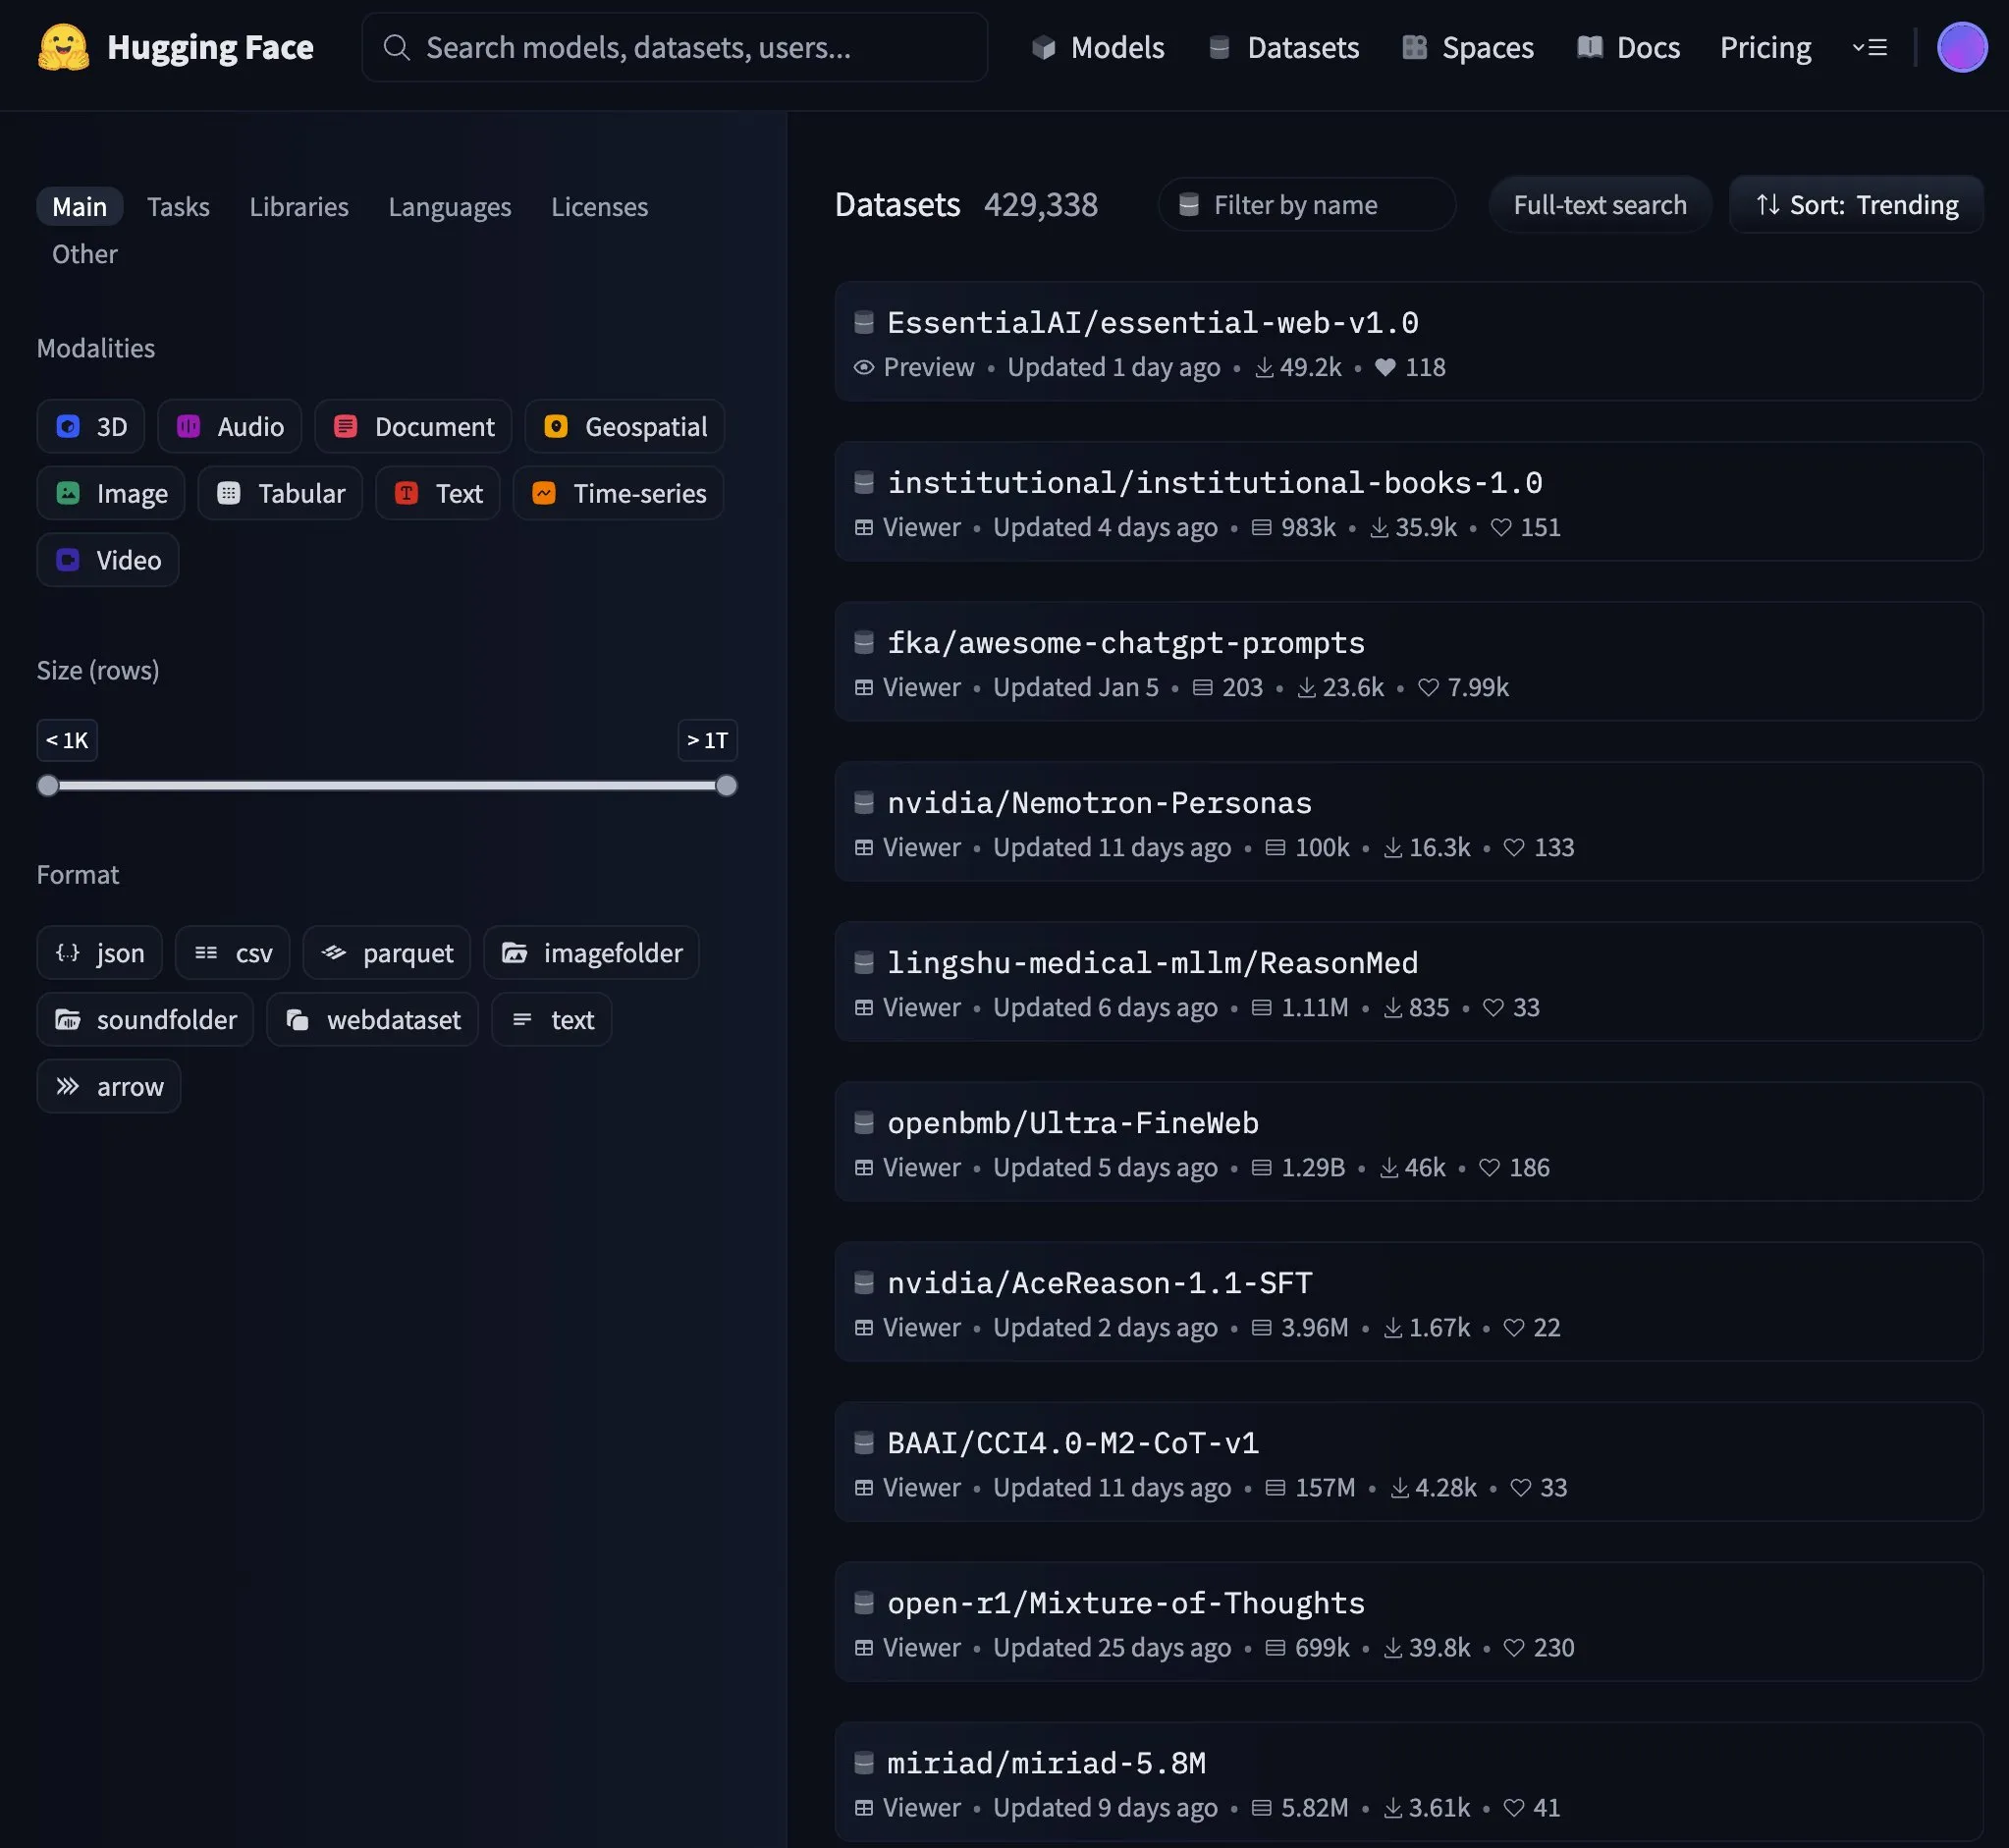This screenshot has width=2009, height=1848.
Task: Click the '> 1T' size label
Action: pos(707,740)
